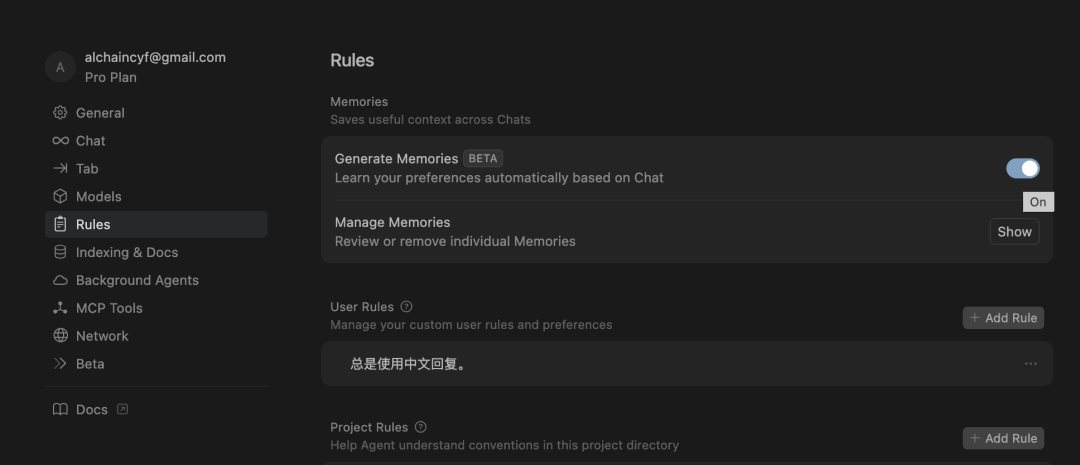Click the User Rules help icon
Image resolution: width=1080 pixels, height=465 pixels.
click(406, 307)
